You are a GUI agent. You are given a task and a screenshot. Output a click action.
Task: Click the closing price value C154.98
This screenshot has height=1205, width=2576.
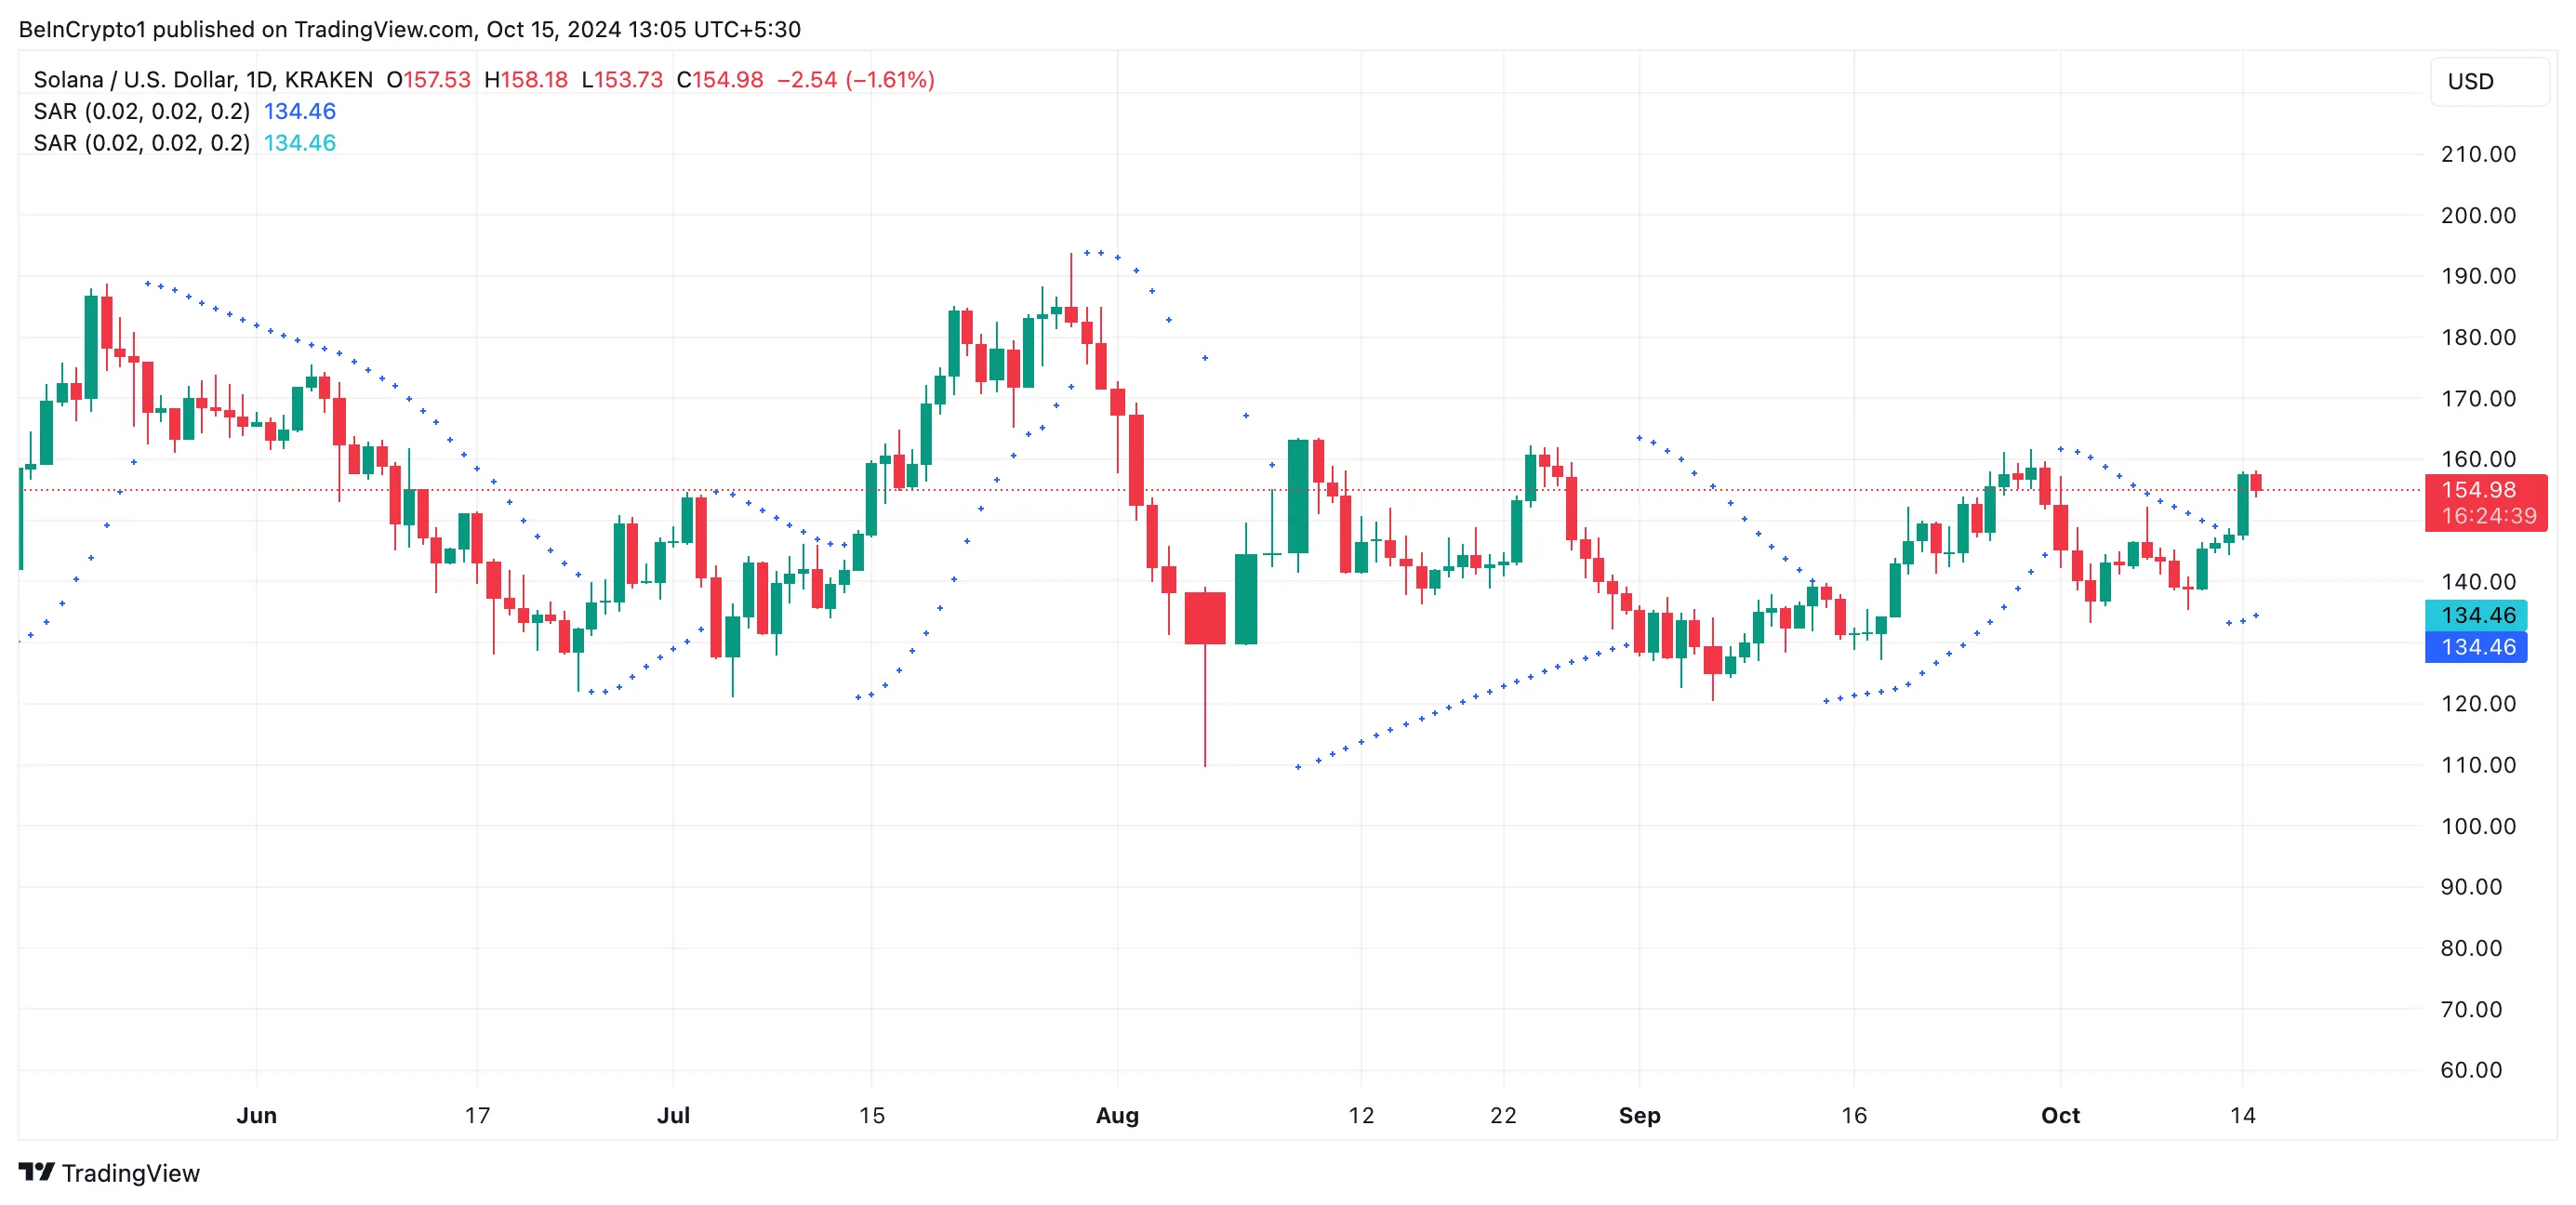tap(720, 80)
